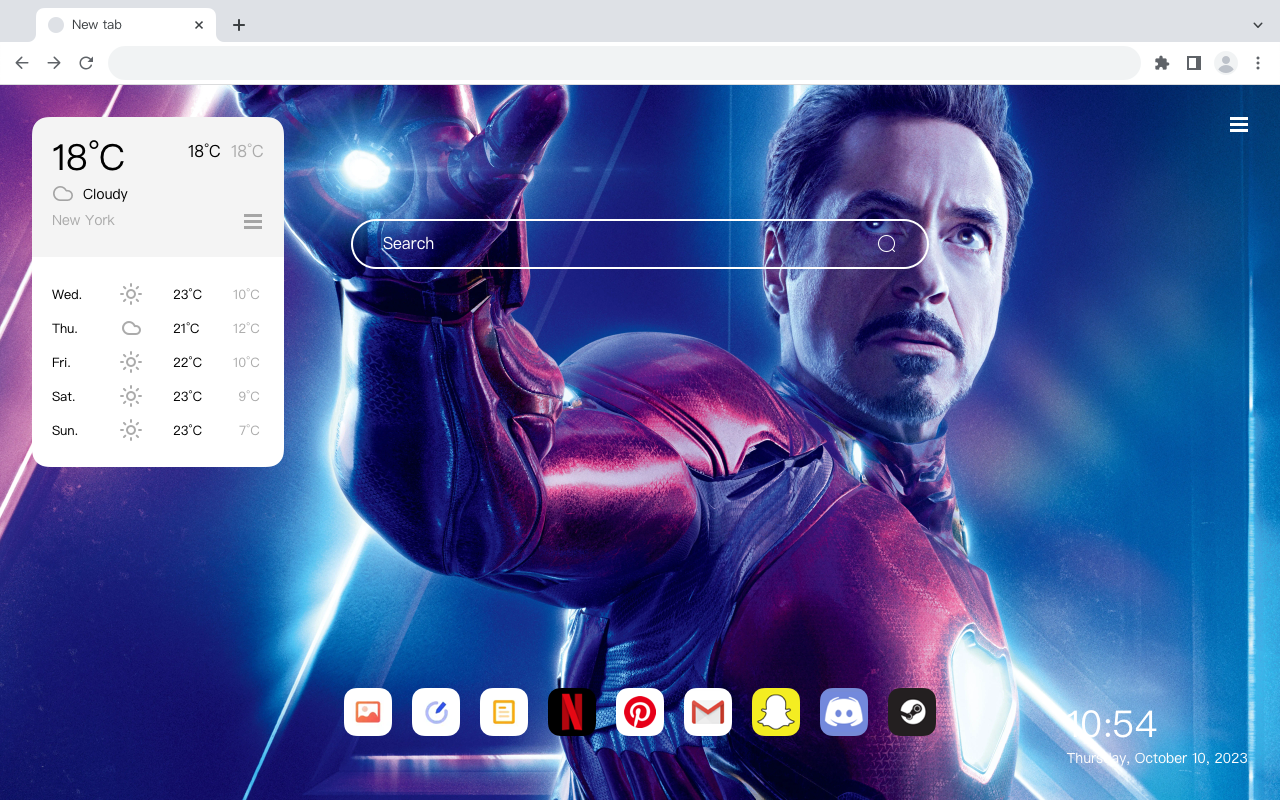The image size is (1280, 800).
Task: Open the weather widget list menu icon
Action: [253, 221]
